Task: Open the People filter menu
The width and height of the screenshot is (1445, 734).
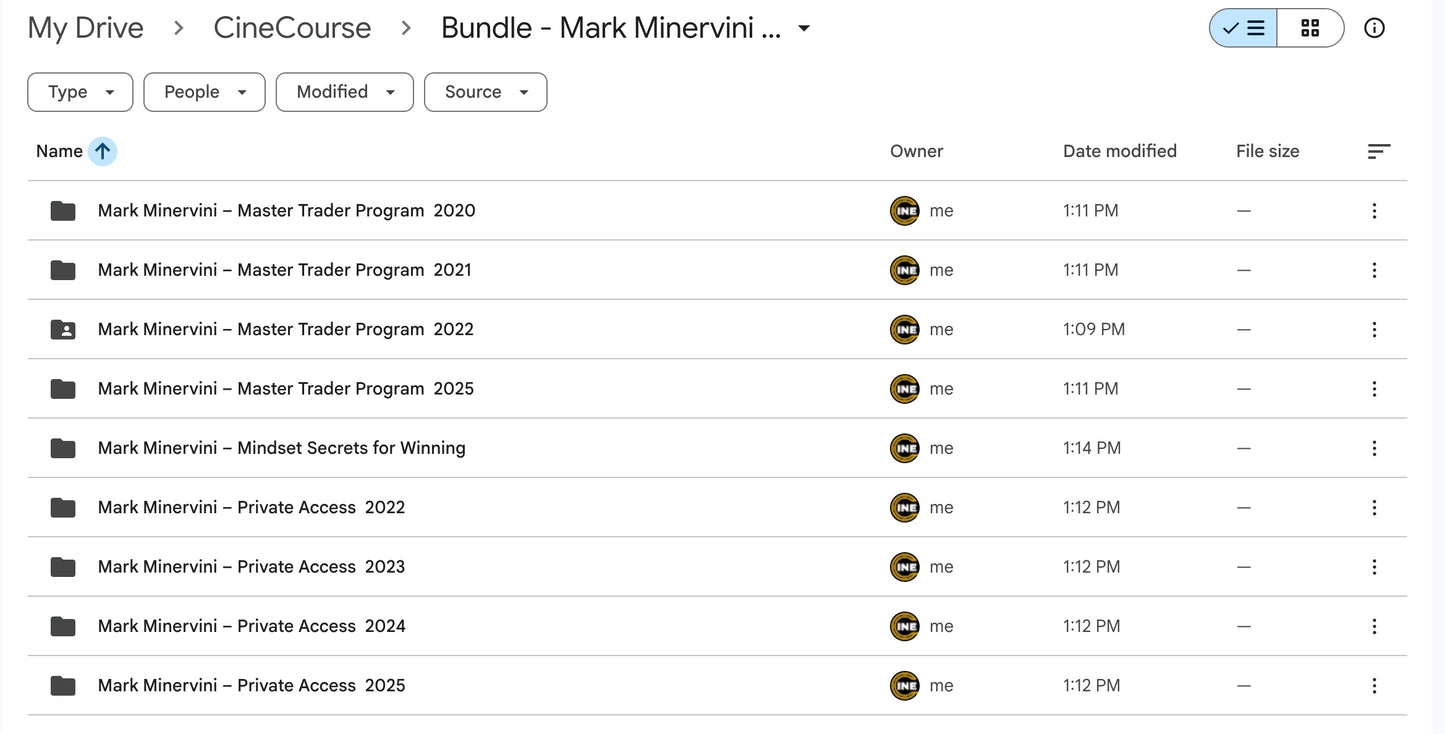Action: pos(204,91)
